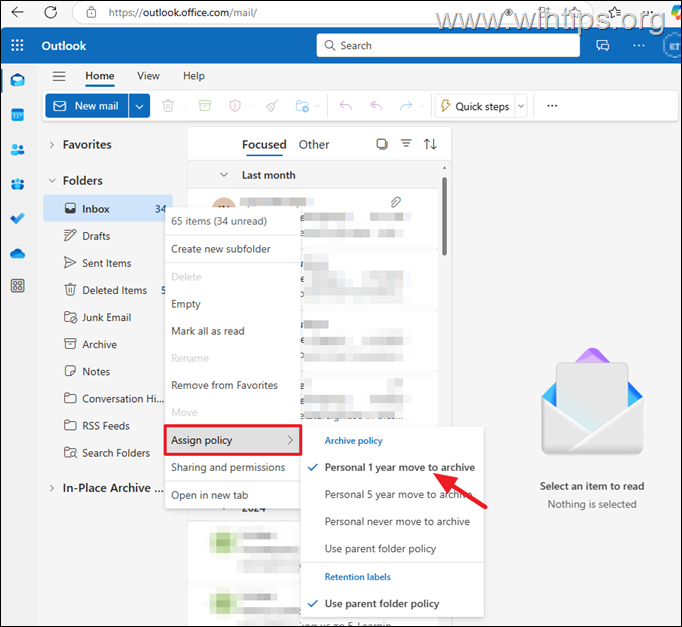Open OneDrive cloud icon in rail
Viewport: 682px width, 627px height.
17,253
